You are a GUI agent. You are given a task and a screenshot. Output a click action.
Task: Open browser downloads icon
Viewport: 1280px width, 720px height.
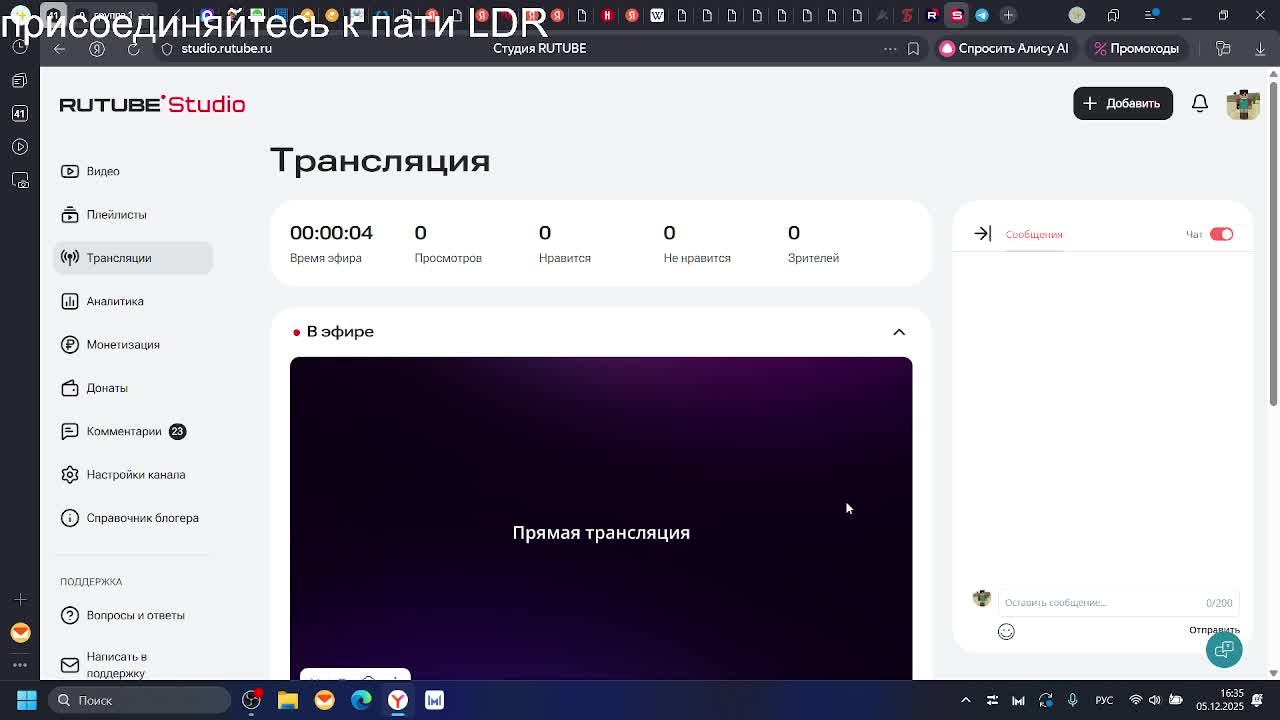(1259, 48)
